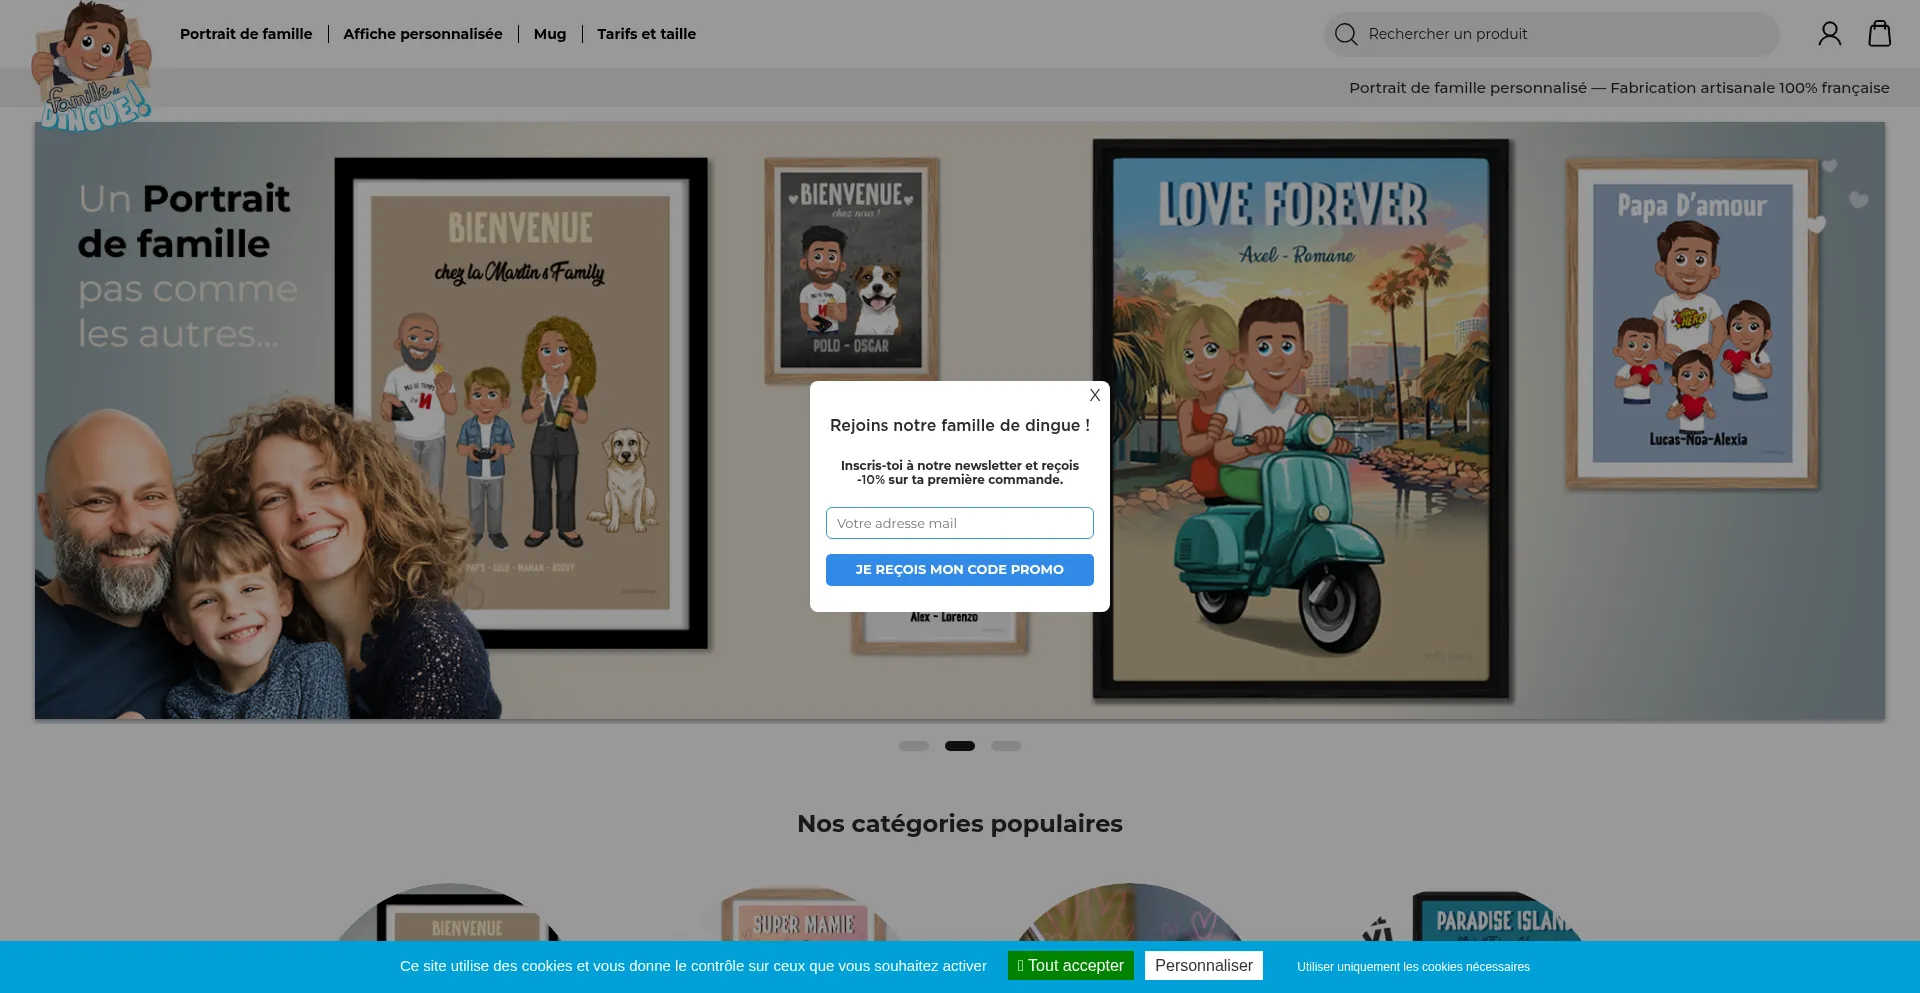
Task: Open the Tarifs et taille page
Action: 646,34
